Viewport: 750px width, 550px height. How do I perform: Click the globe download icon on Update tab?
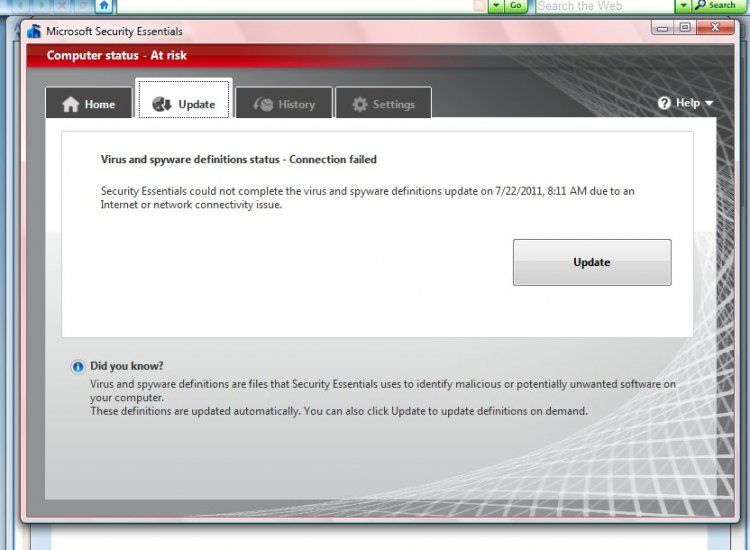[162, 104]
